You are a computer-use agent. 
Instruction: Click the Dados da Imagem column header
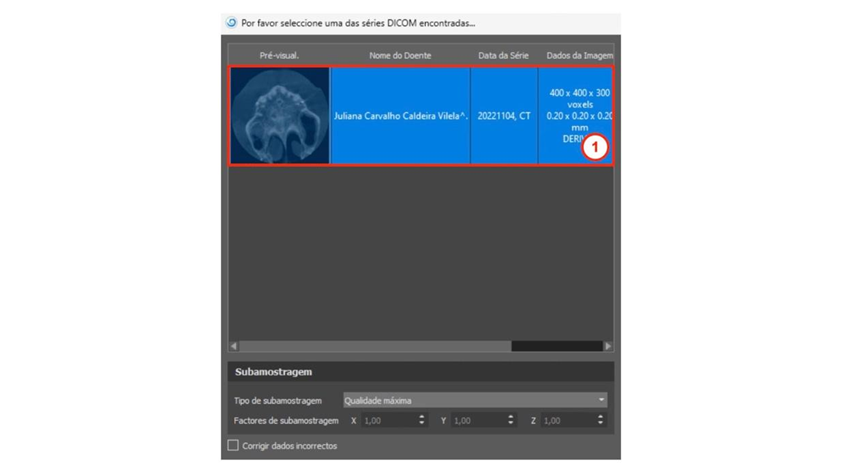pos(578,56)
